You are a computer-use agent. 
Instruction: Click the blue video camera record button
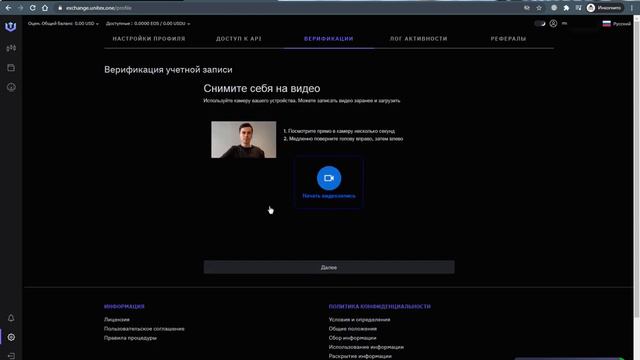[329, 178]
